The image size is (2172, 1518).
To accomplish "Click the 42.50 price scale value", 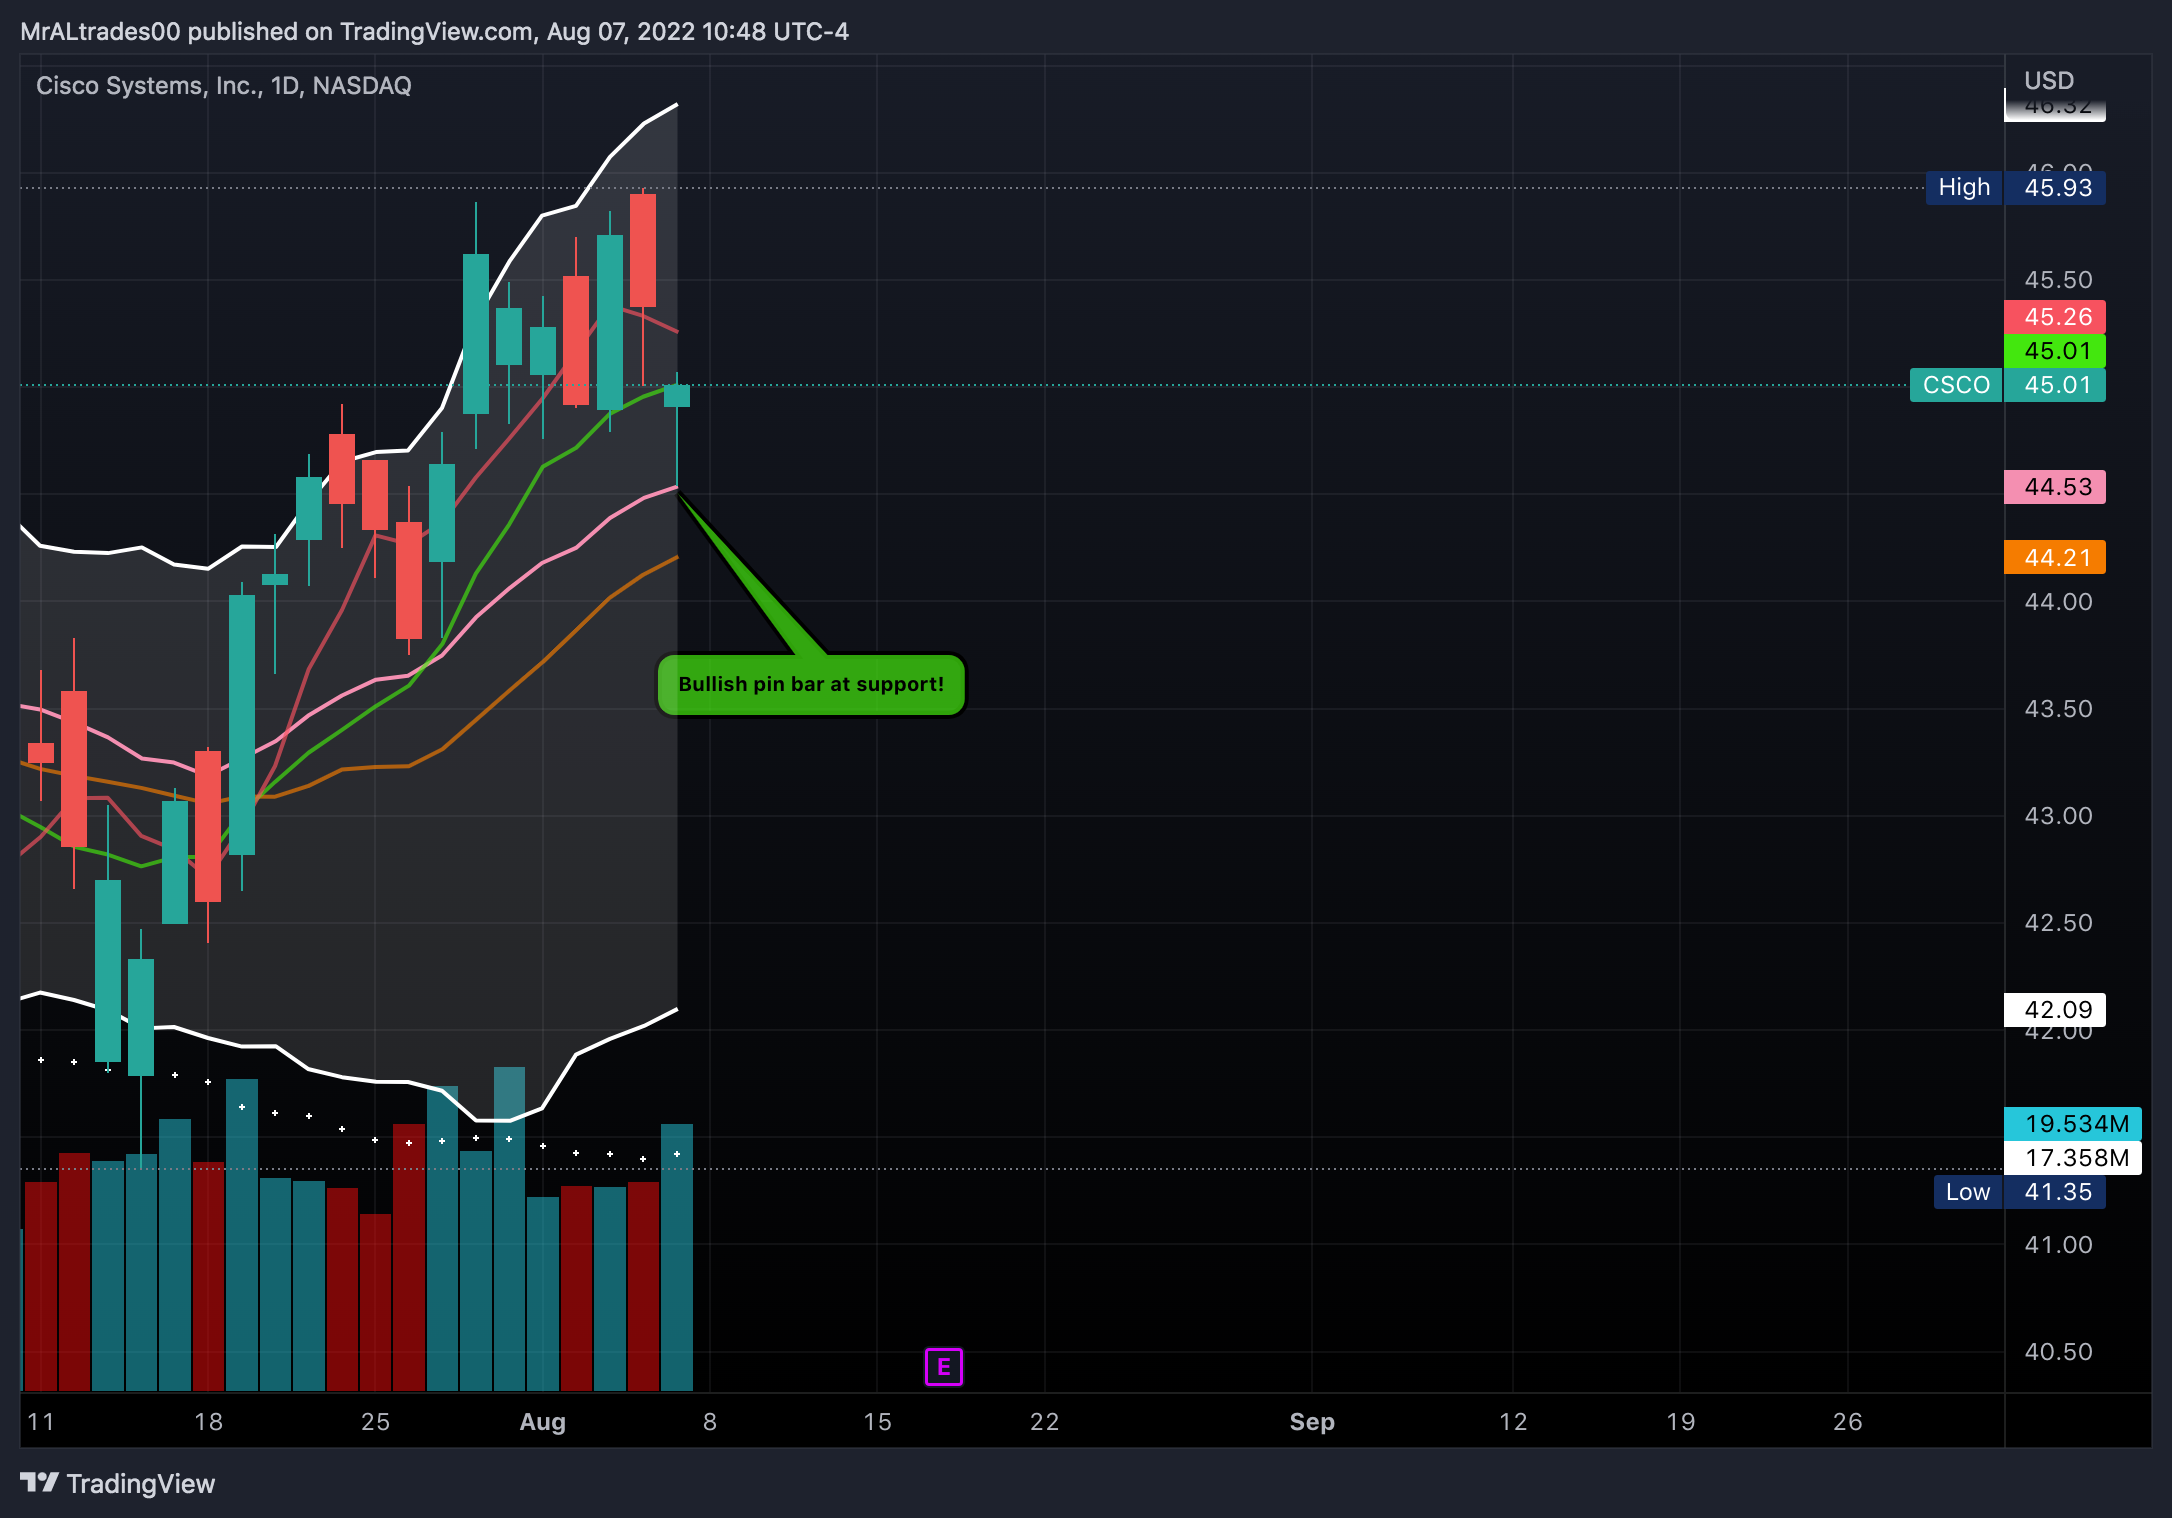I will [x=2058, y=923].
